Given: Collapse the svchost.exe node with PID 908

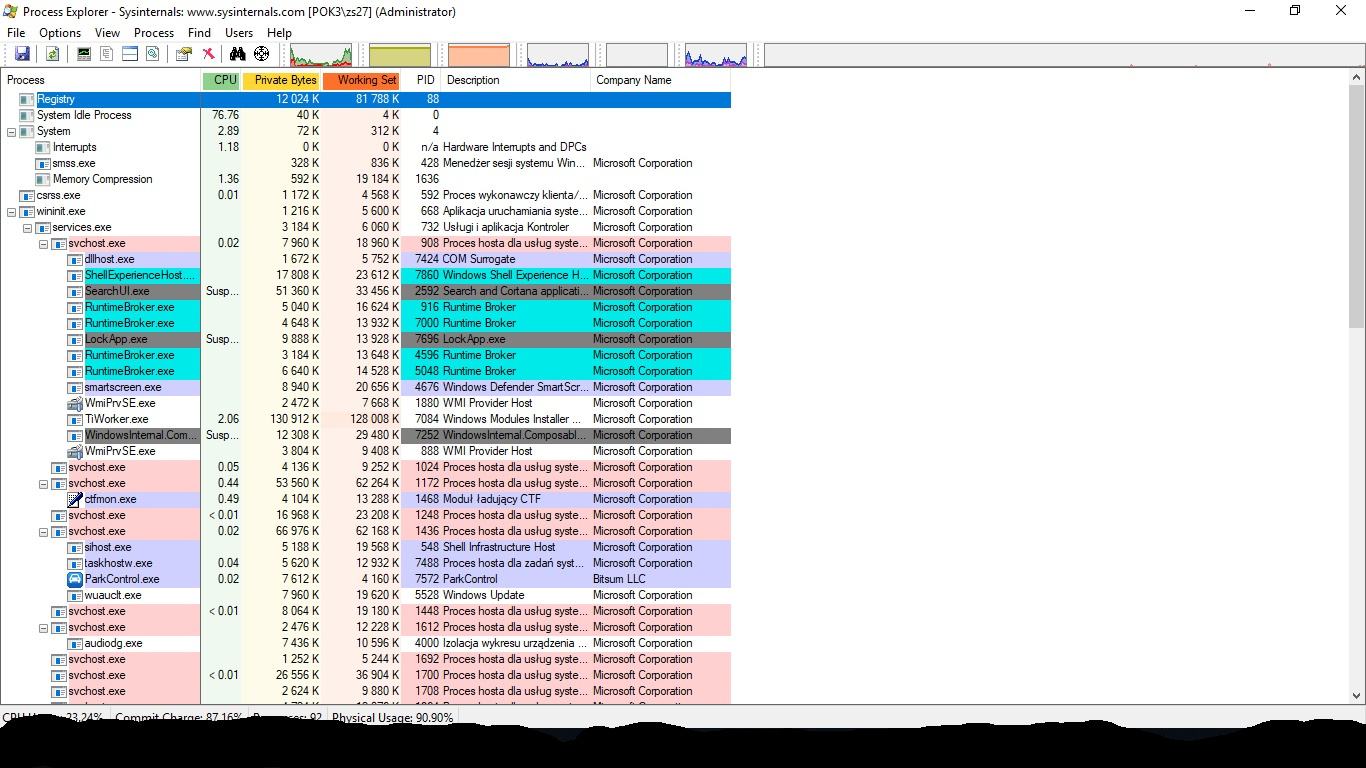Looking at the screenshot, I should point(44,243).
